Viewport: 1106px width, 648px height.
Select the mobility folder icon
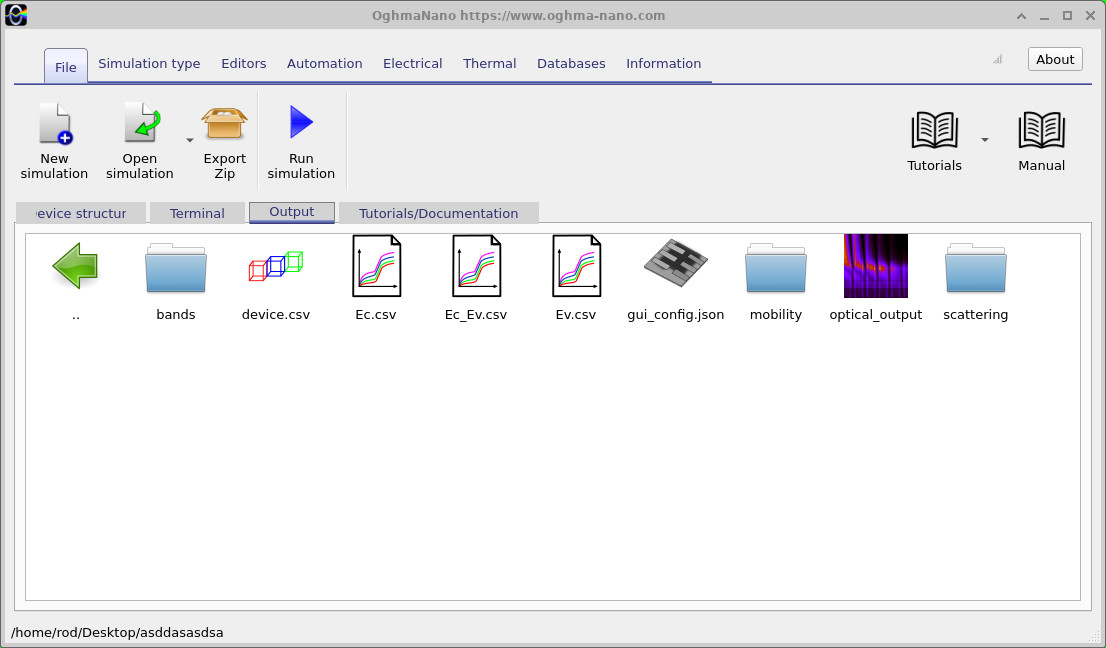[775, 268]
